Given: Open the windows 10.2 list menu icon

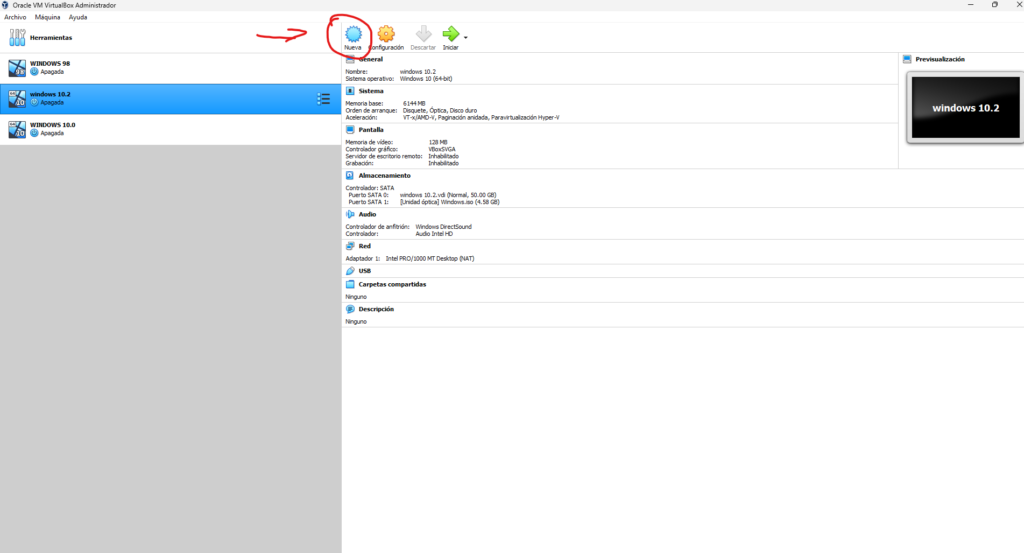Looking at the screenshot, I should (x=323, y=99).
